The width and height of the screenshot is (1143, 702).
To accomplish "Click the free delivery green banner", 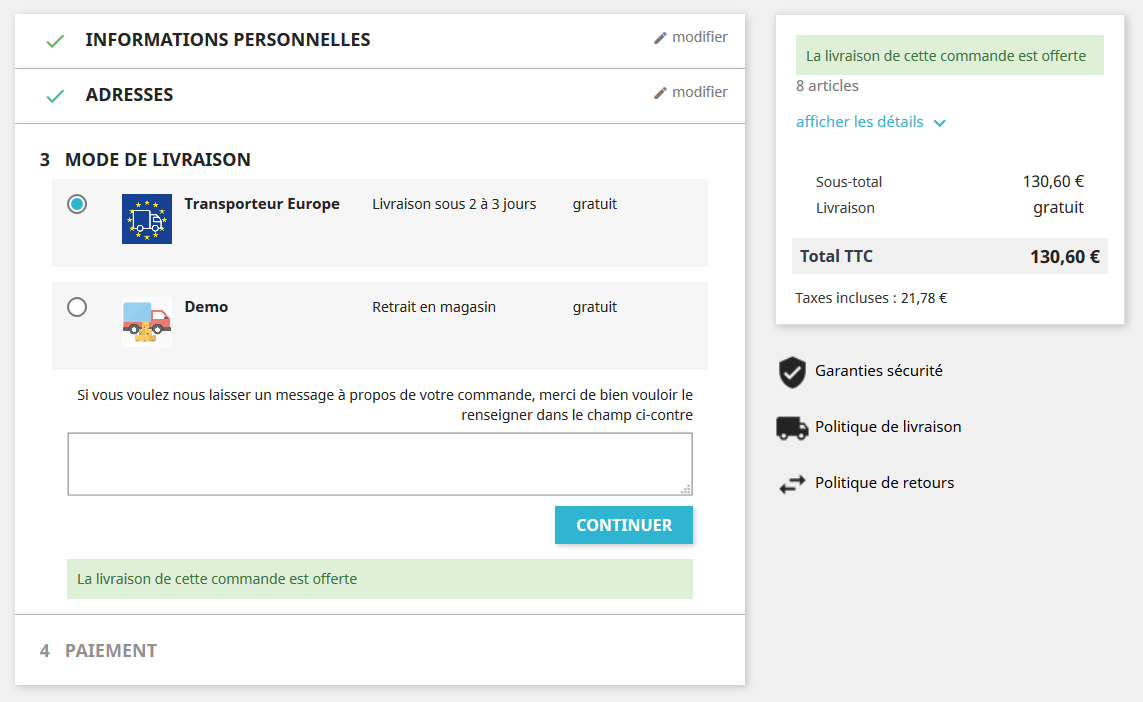I will (x=379, y=579).
